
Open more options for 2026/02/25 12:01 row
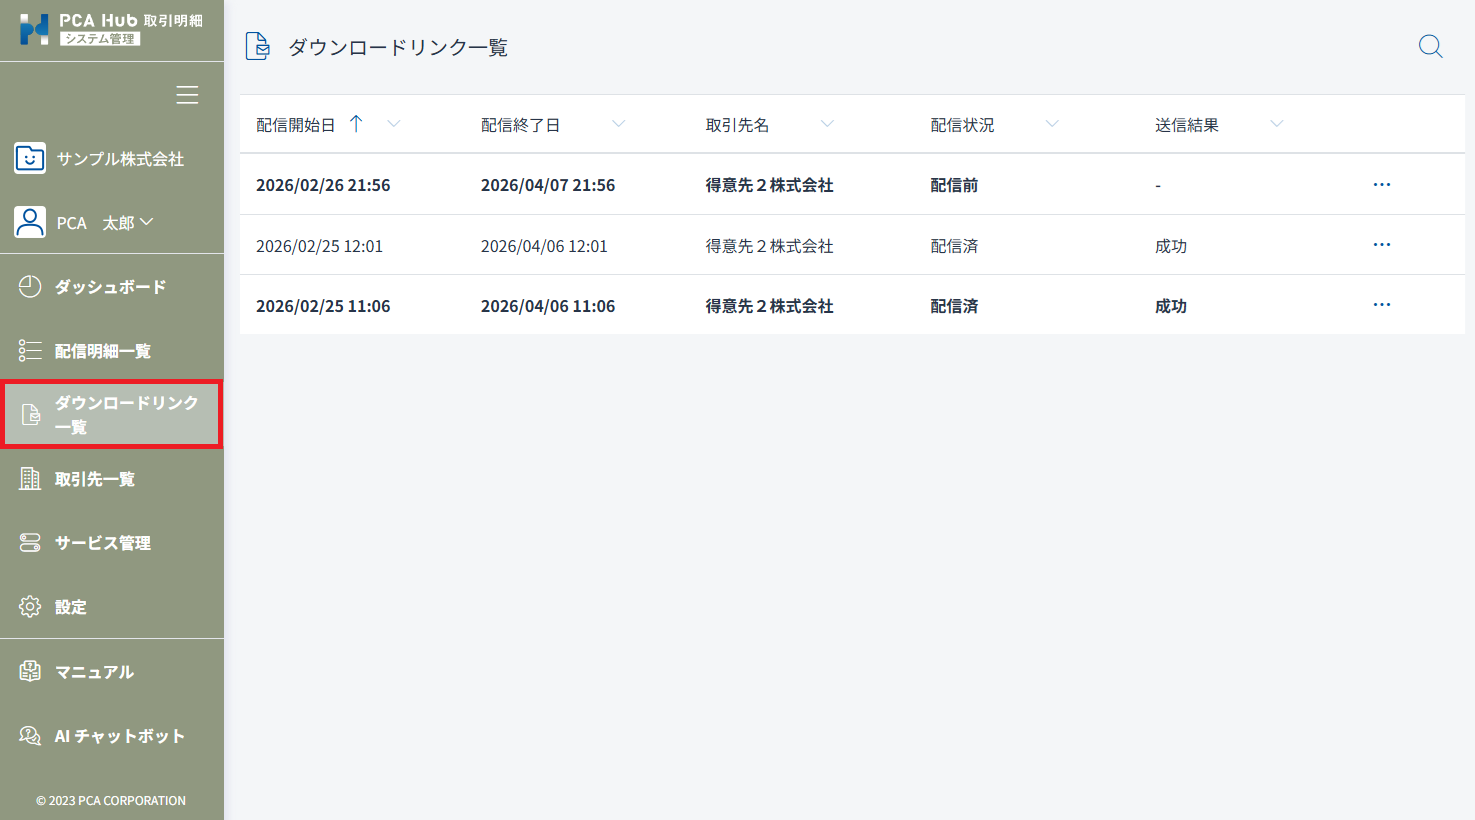click(1381, 245)
